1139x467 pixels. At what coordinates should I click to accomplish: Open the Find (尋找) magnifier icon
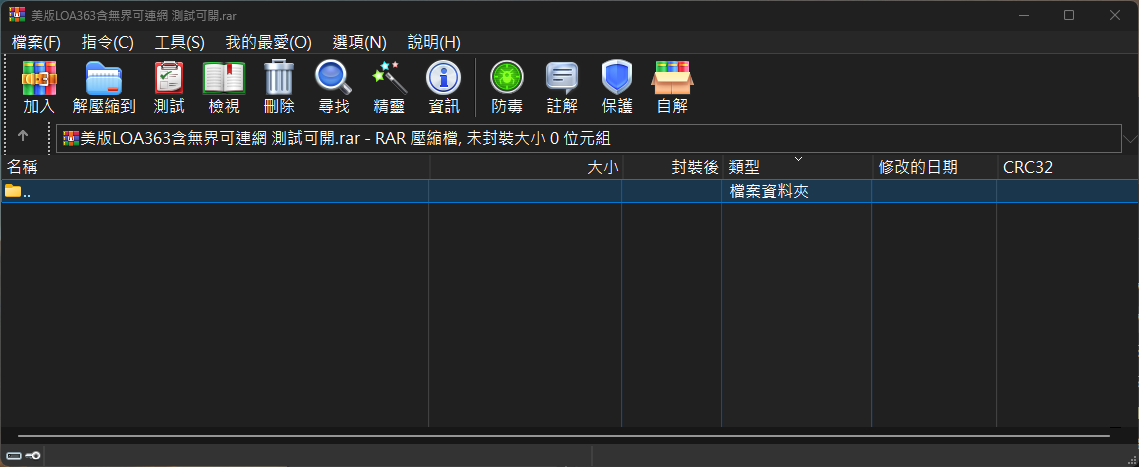pos(333,86)
